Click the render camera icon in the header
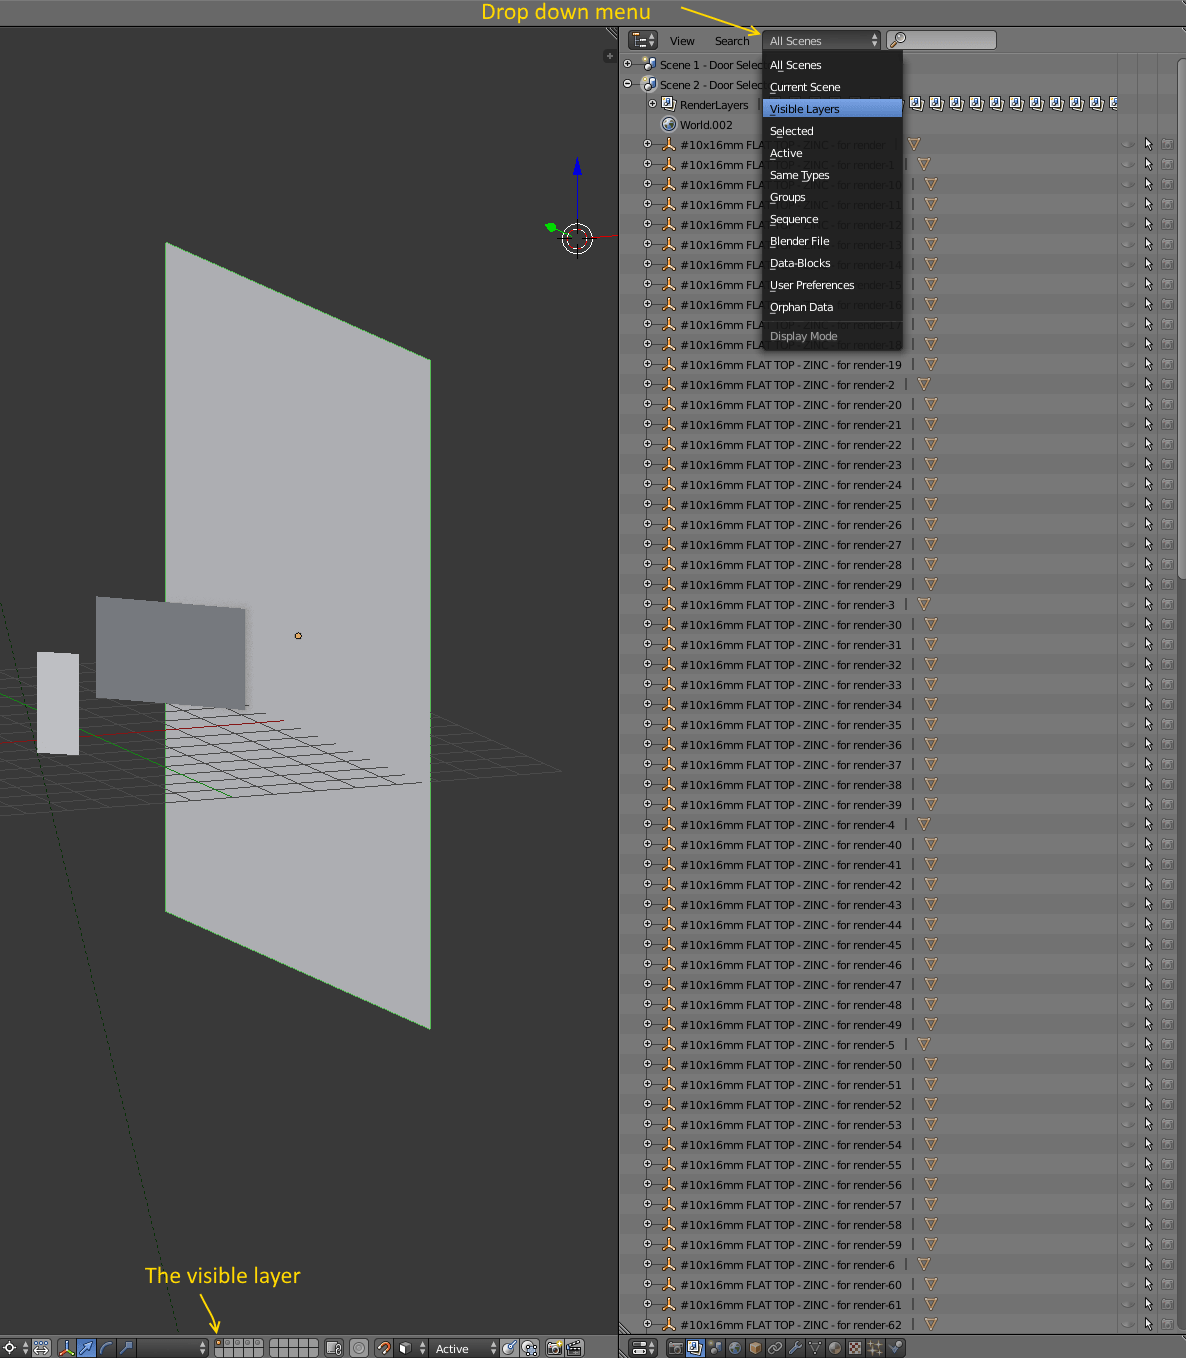Image resolution: width=1186 pixels, height=1358 pixels. pos(555,1348)
